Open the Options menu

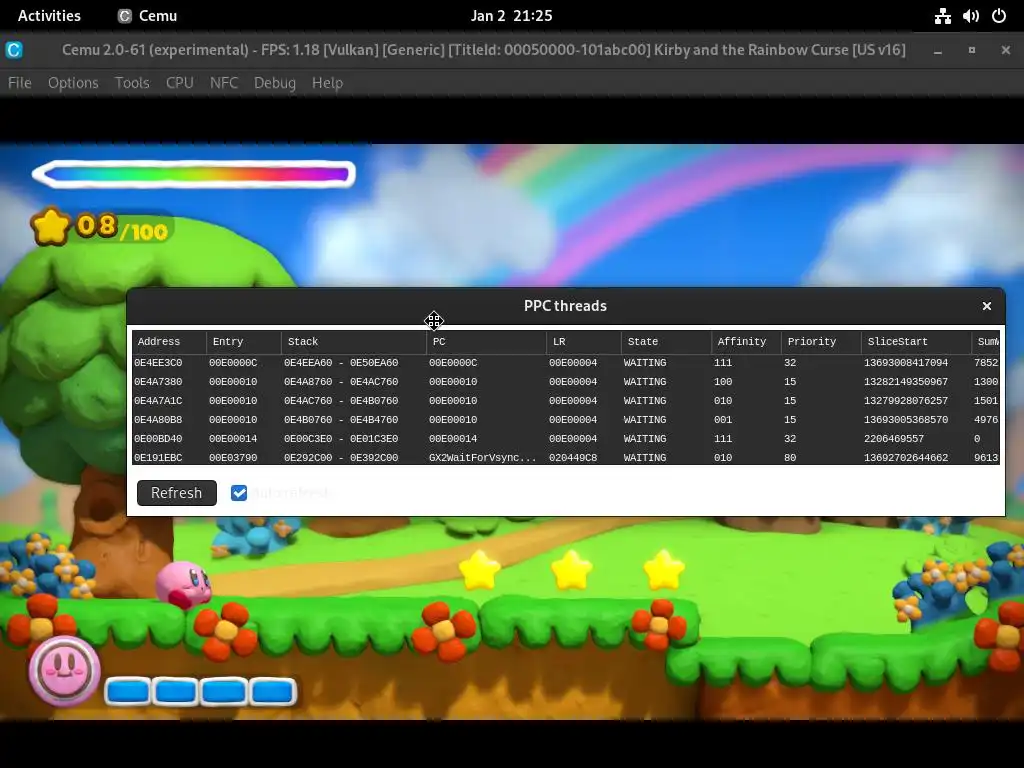coord(73,83)
